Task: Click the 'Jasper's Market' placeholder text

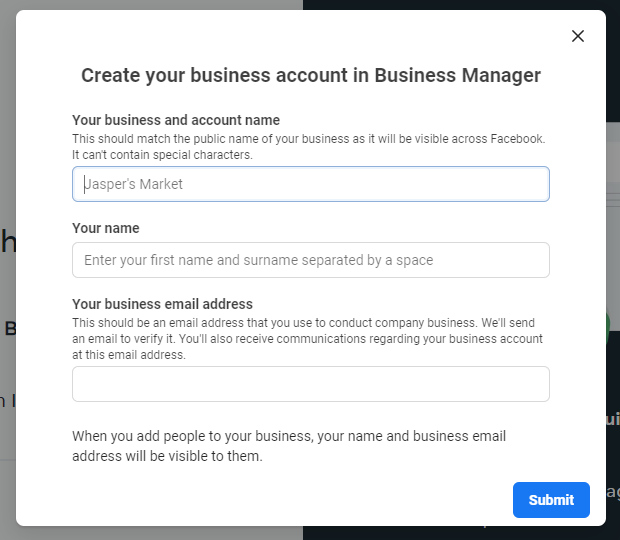Action: point(134,184)
